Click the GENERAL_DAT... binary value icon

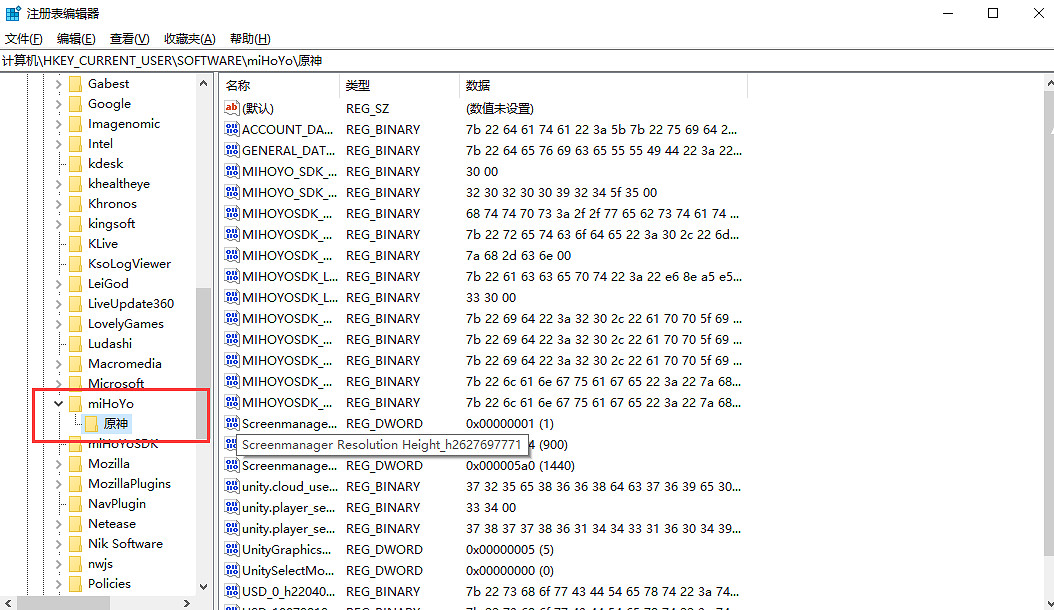(232, 151)
